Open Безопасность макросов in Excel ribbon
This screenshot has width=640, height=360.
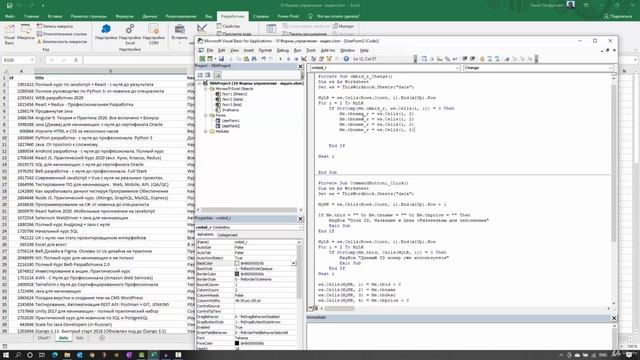62,42
